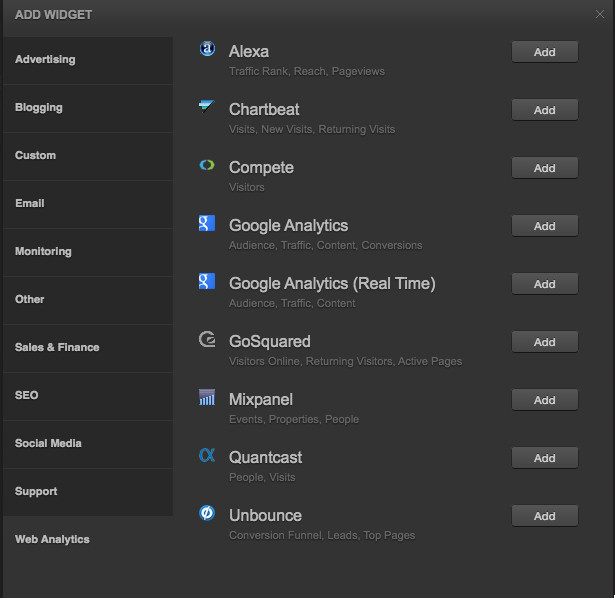The height and width of the screenshot is (598, 615).
Task: Switch to the Blogging category
Action: click(88, 108)
